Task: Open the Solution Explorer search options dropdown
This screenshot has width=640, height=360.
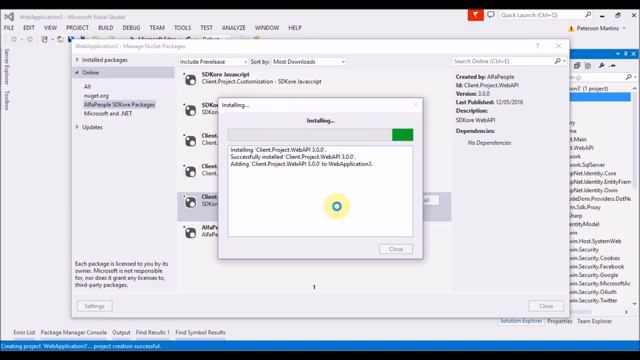Action: 635,77
